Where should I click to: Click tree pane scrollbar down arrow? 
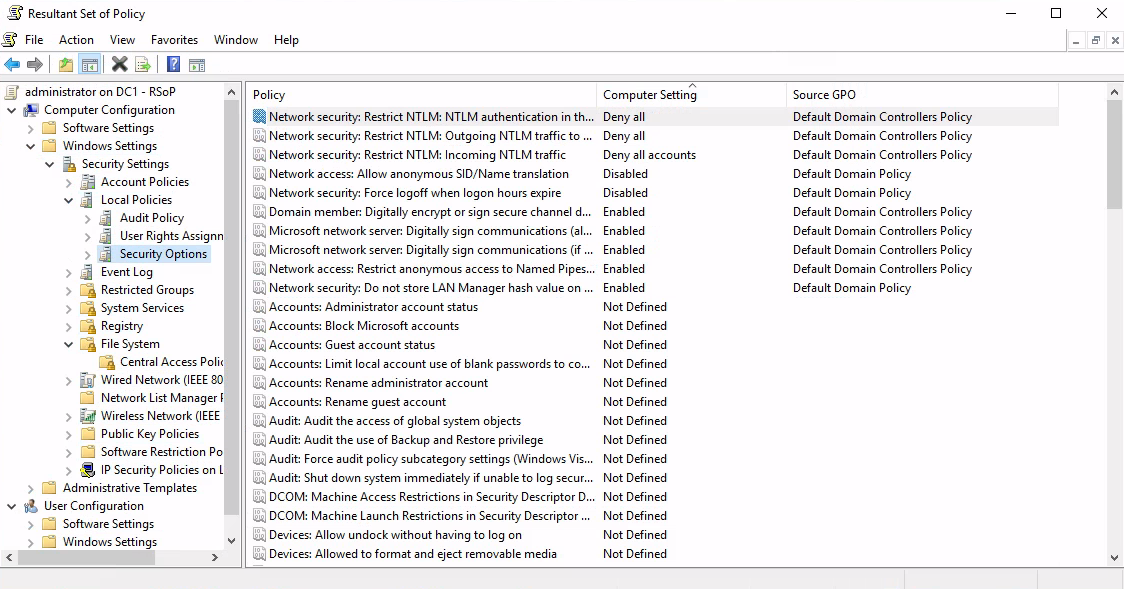[231, 541]
